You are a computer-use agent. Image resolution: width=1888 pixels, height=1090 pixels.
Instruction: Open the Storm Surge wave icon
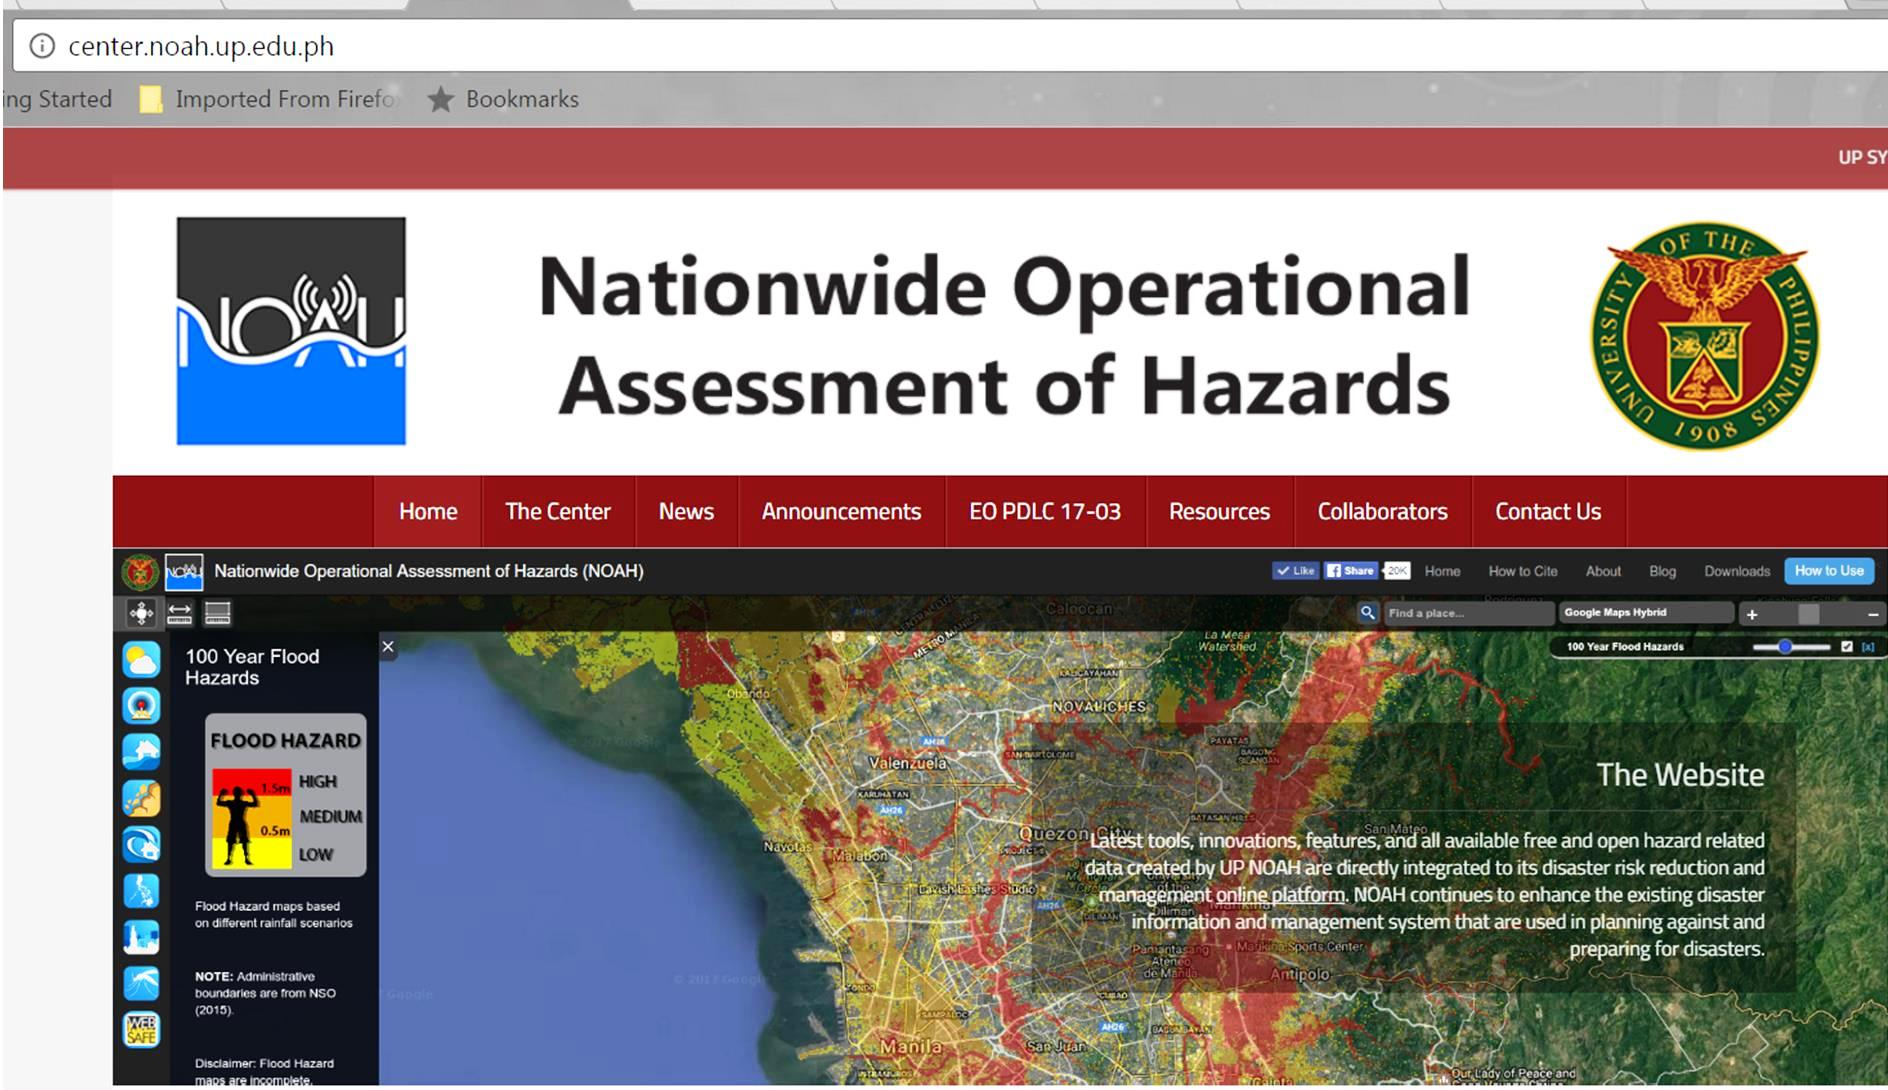141,845
